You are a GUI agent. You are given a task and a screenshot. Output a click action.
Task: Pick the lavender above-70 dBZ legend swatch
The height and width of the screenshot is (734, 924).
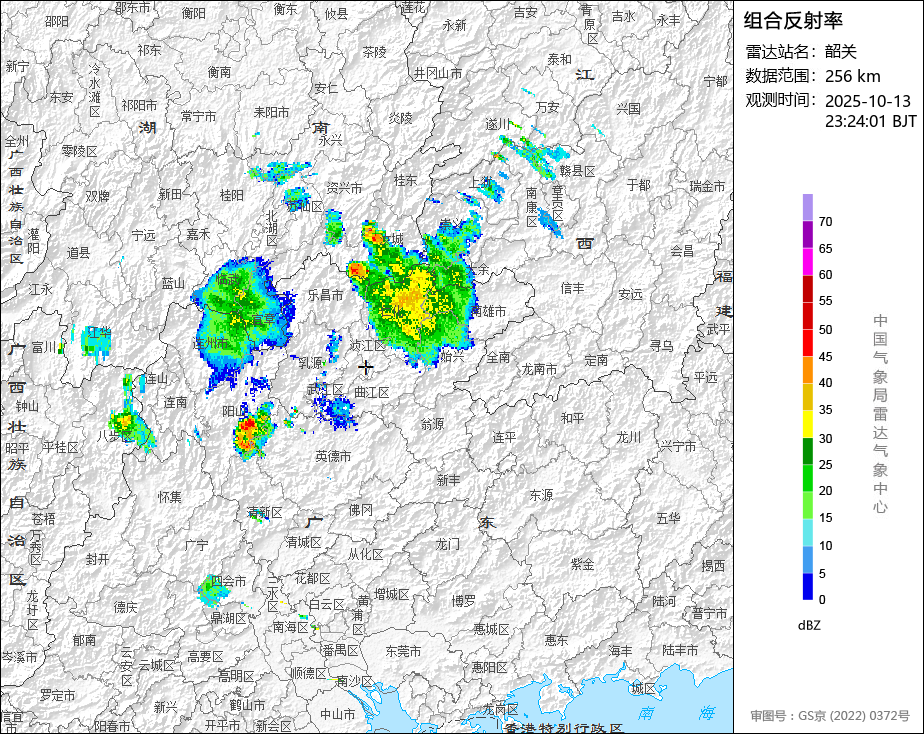(807, 207)
